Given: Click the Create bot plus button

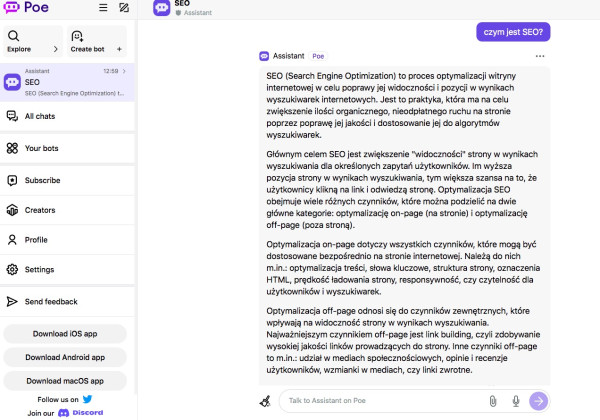Looking at the screenshot, I should pyautogui.click(x=119, y=48).
